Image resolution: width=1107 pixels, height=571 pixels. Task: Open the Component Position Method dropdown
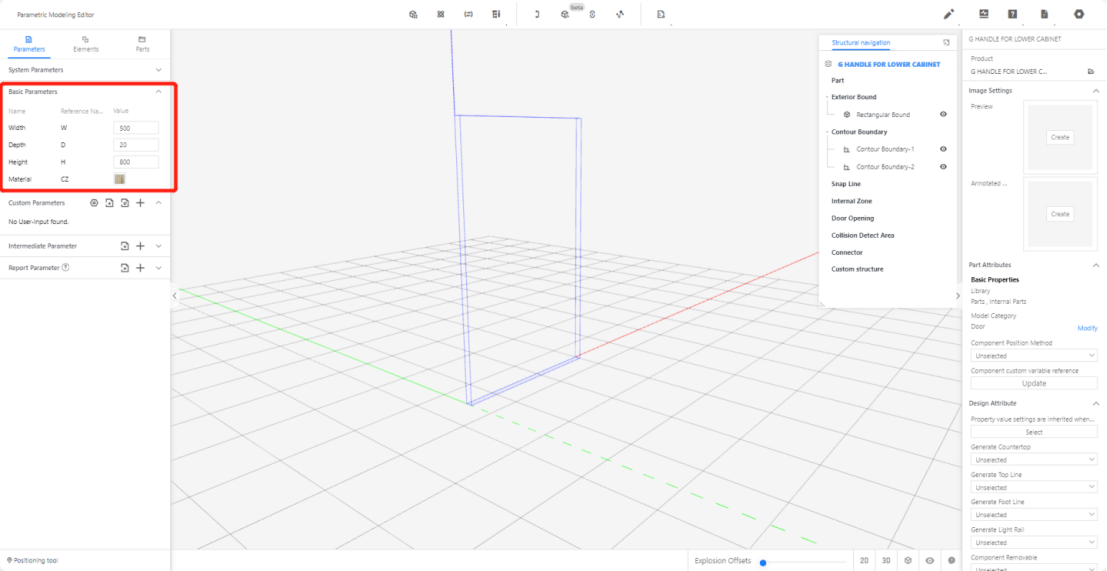point(1034,356)
